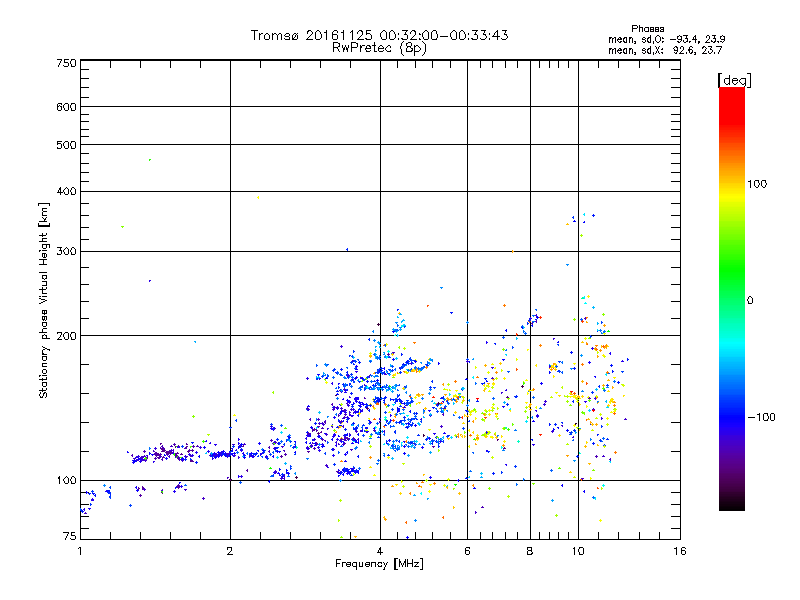Click the x-axis tick label '2'
The width and height of the screenshot is (800, 600).
pyautogui.click(x=230, y=551)
